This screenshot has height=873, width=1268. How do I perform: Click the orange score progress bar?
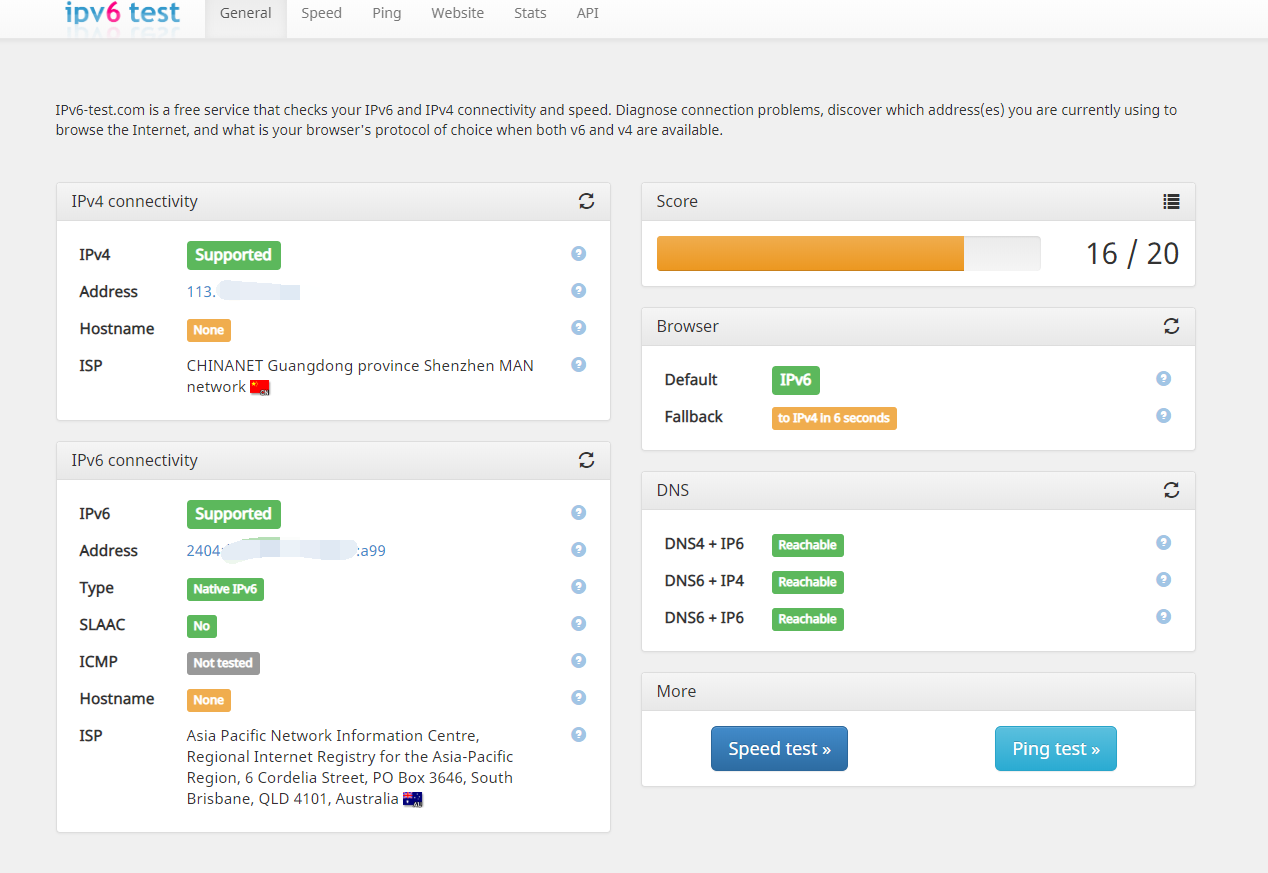810,253
